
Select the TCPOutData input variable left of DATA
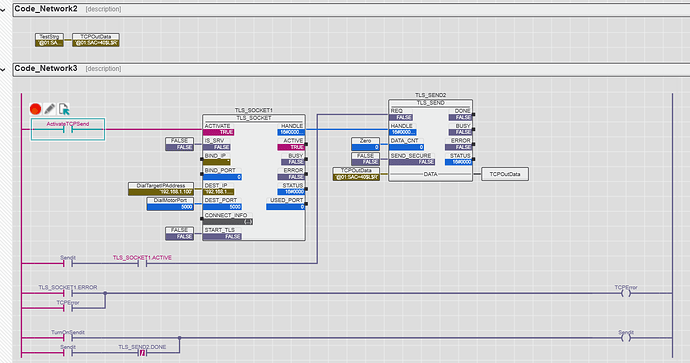(x=356, y=174)
